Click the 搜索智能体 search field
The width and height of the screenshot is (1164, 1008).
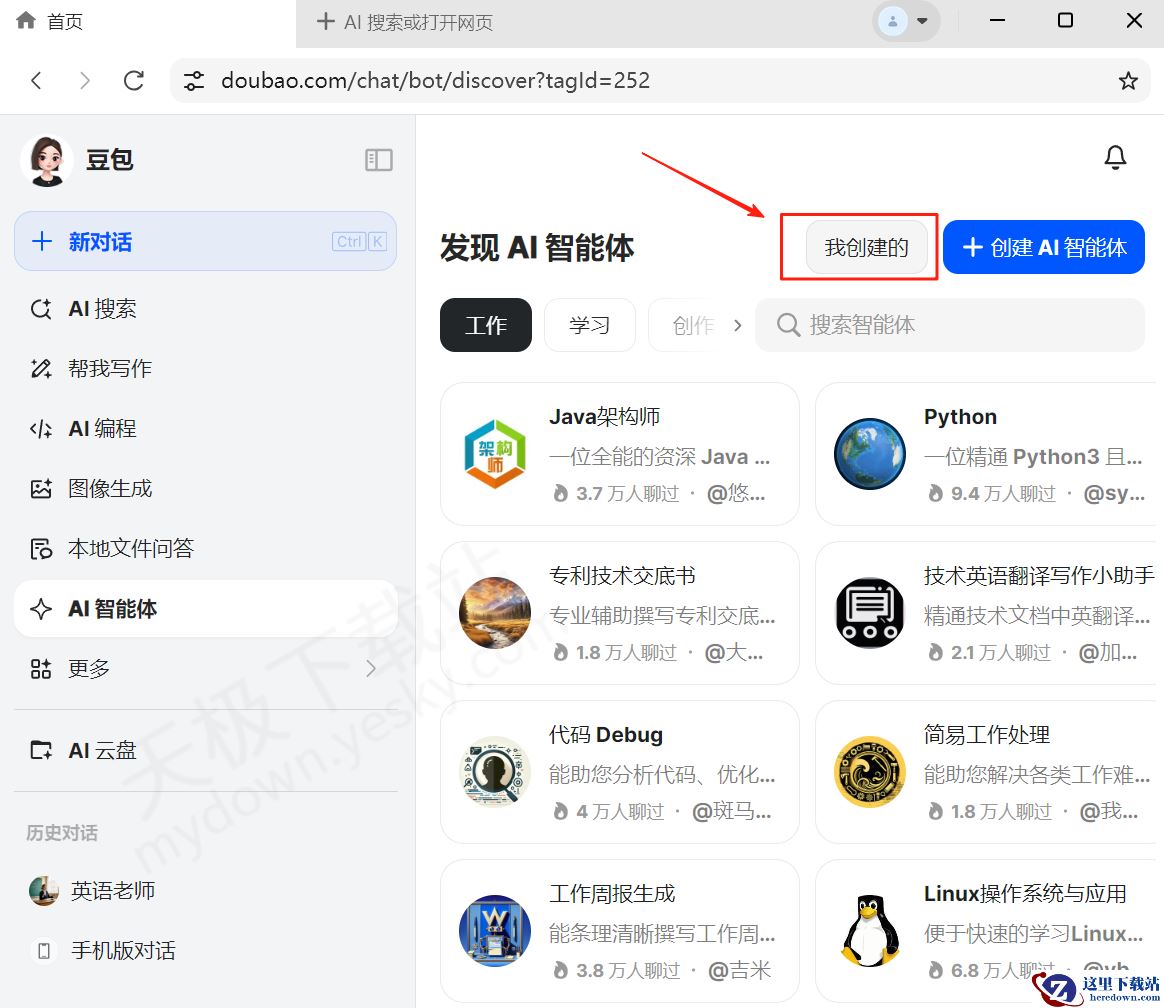949,325
